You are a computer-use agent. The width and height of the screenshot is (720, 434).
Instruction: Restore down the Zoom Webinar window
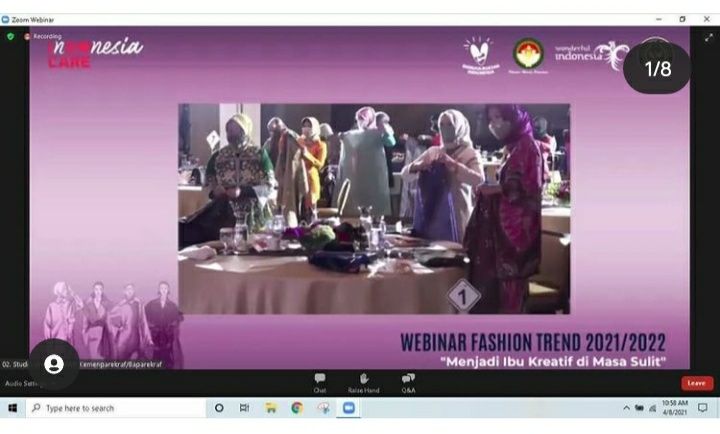pos(682,19)
